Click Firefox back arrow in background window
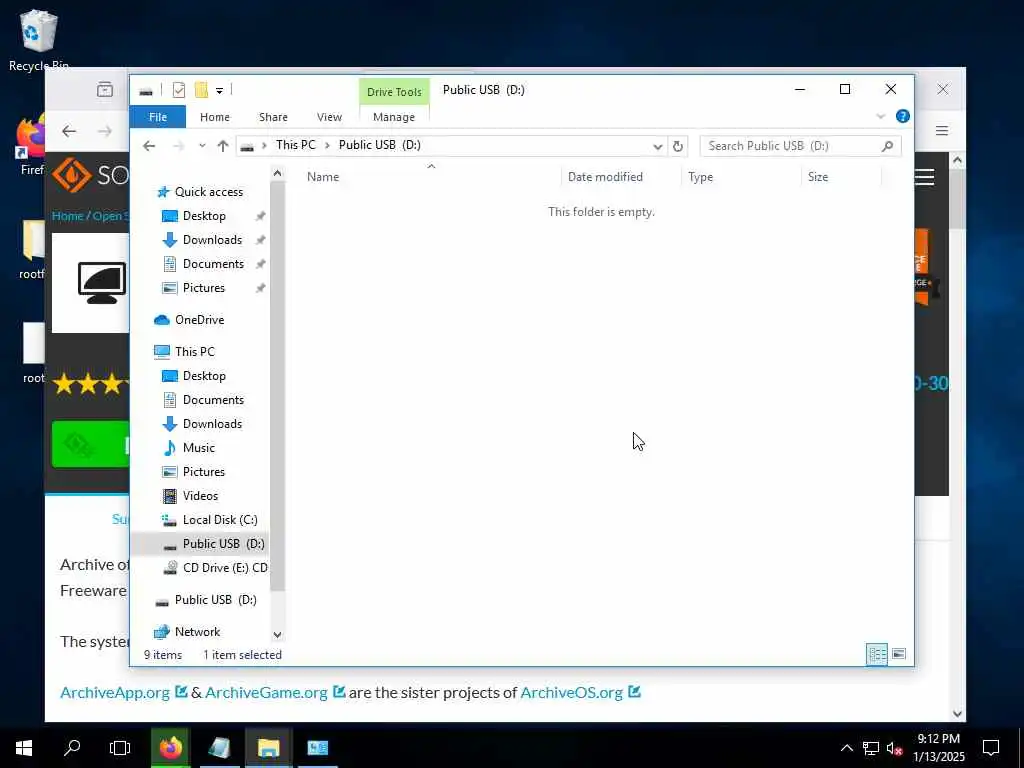 pos(69,131)
